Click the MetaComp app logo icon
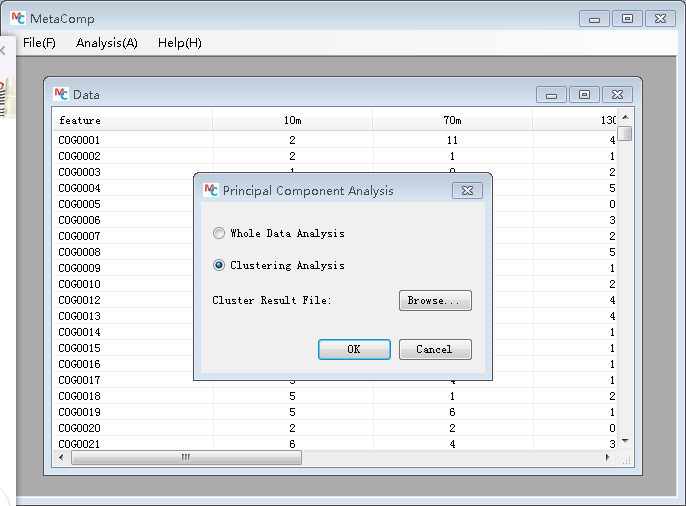Viewport: 686px width, 506px height. 17,19
